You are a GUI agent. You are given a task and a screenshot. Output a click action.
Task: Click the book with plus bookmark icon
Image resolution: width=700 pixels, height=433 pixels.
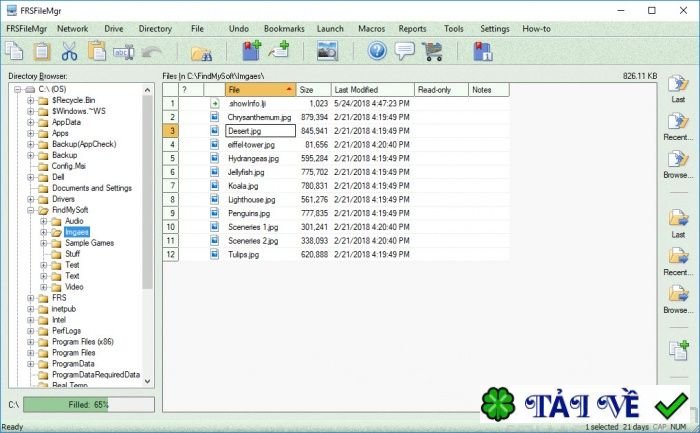tap(252, 50)
